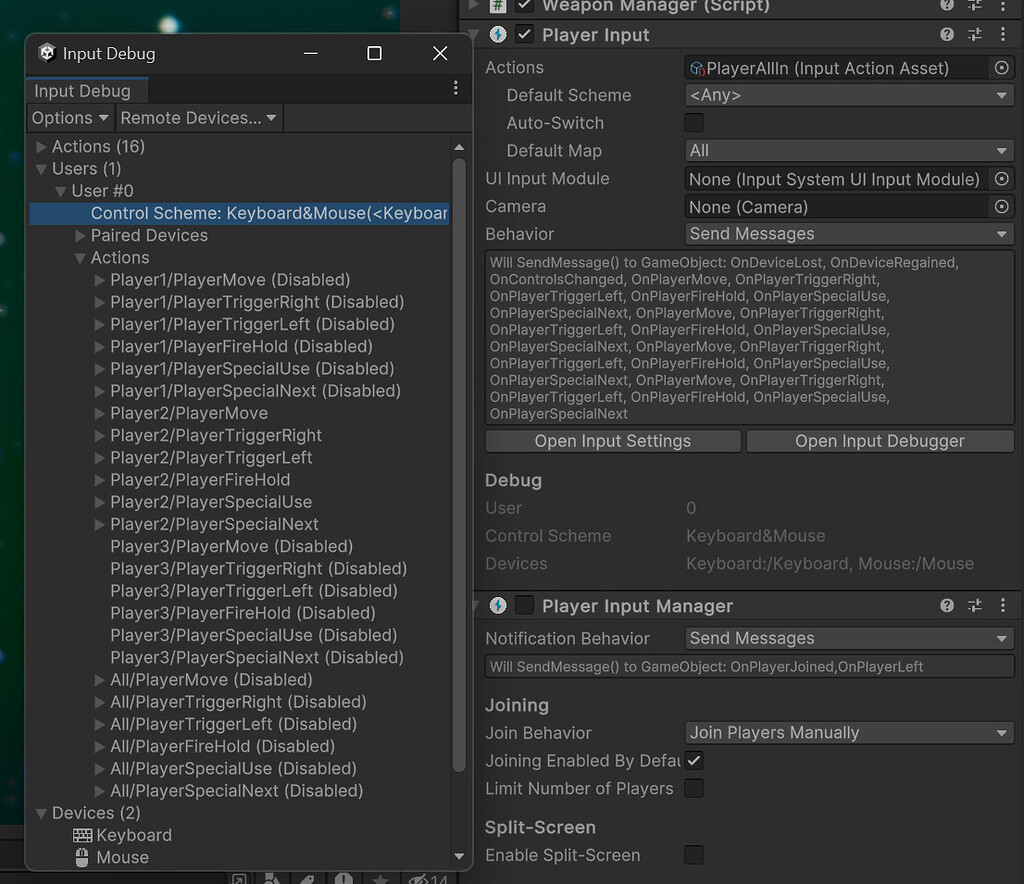Select the Keyboard device icon
This screenshot has width=1024, height=884.
(x=83, y=835)
